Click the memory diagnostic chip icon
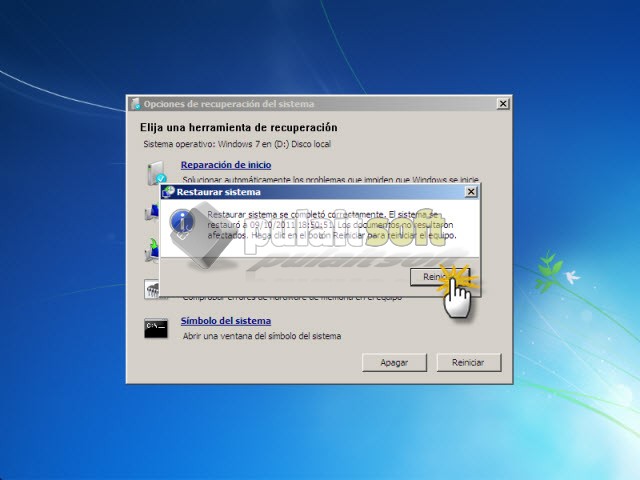 [152, 290]
